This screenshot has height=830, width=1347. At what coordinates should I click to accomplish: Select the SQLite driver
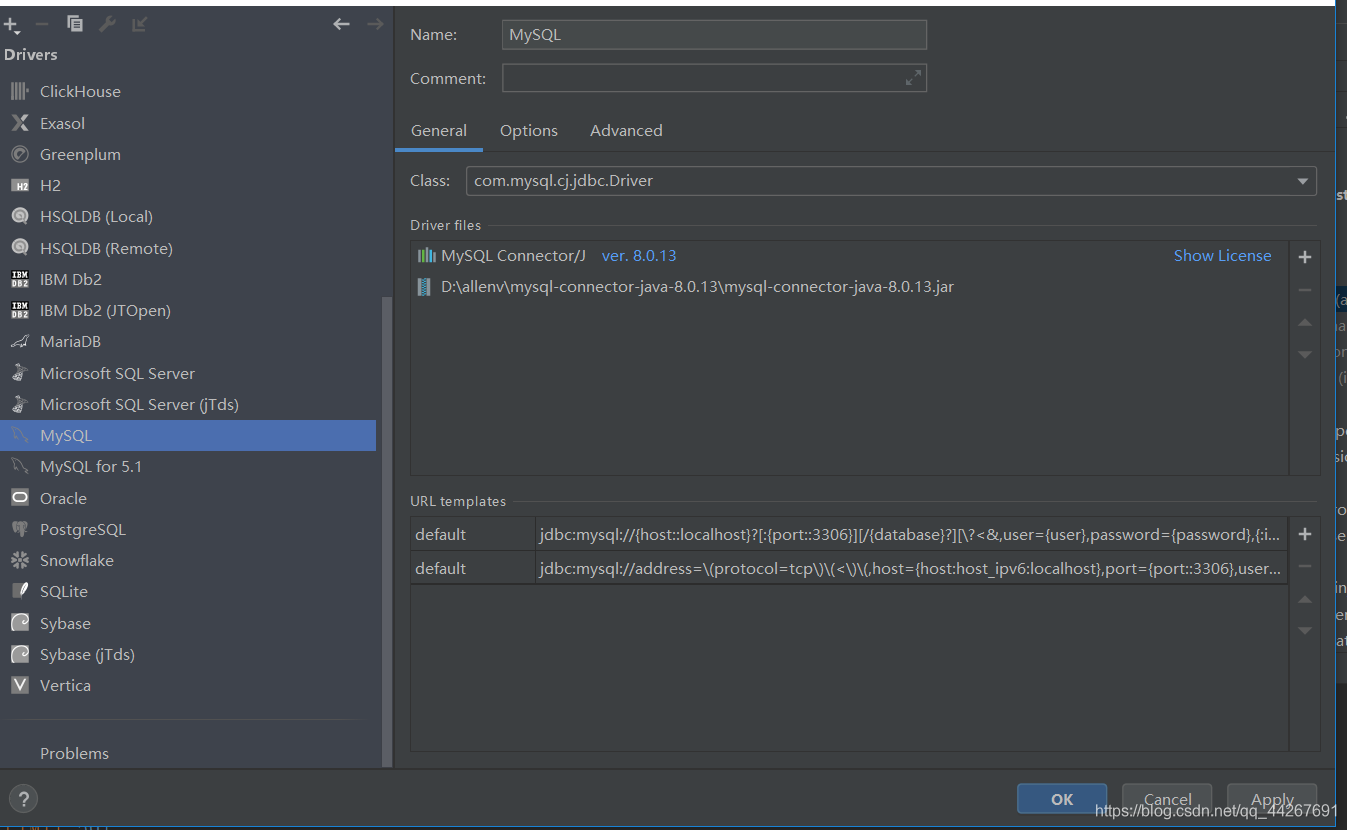(x=188, y=591)
